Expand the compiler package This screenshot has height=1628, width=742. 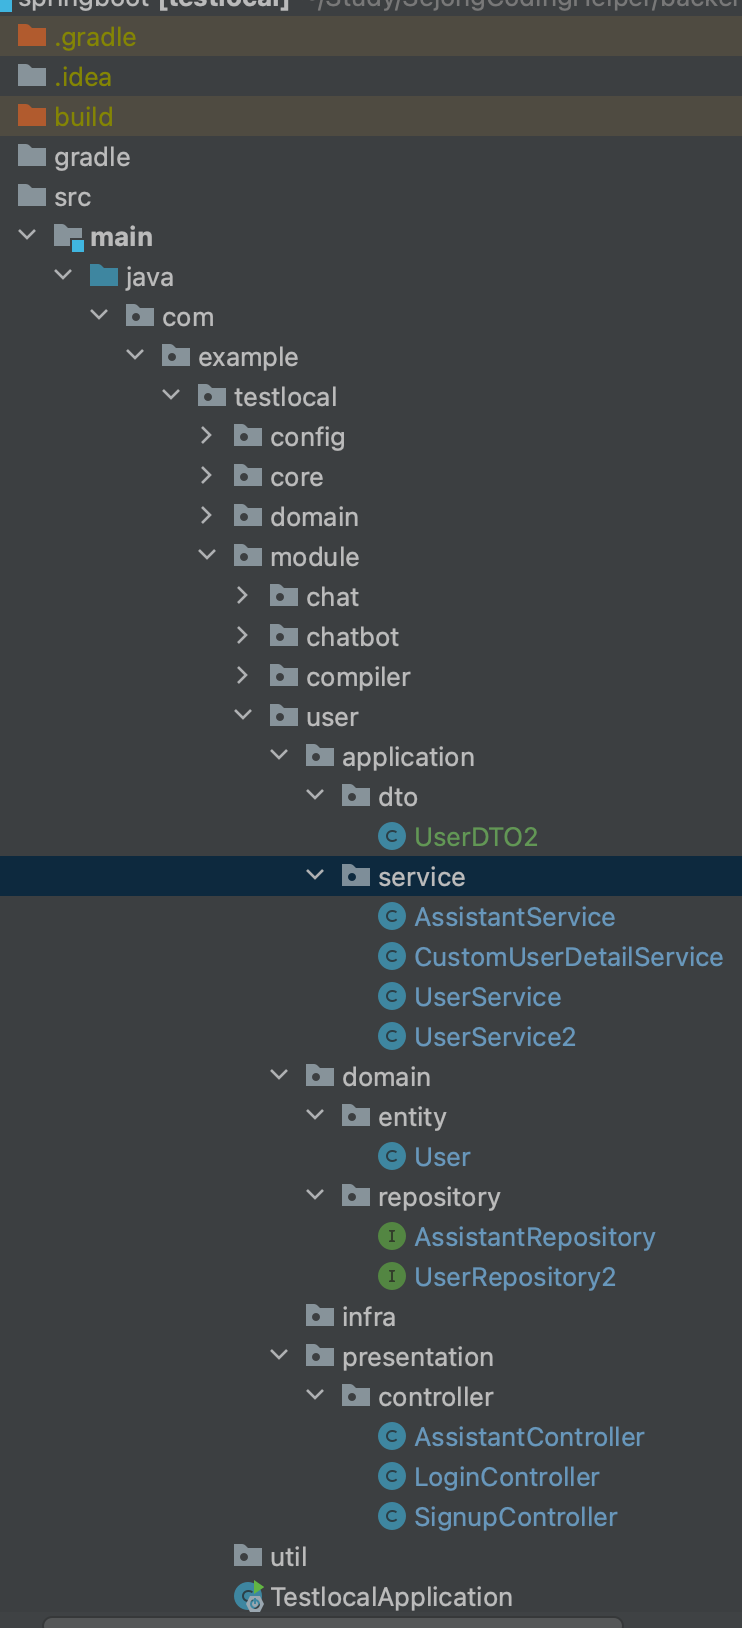click(x=243, y=675)
